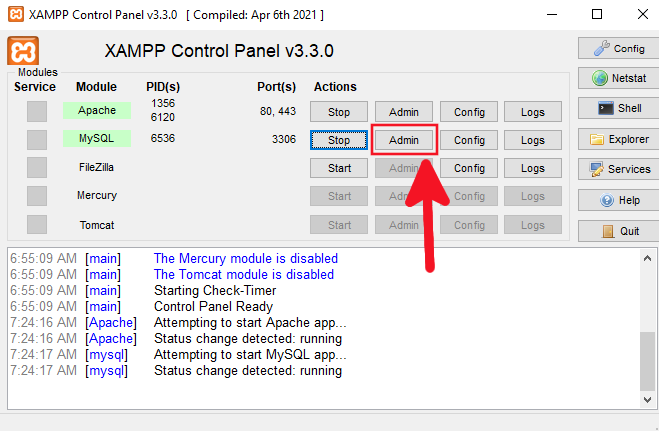Image resolution: width=659 pixels, height=431 pixels.
Task: Open Apache Admin
Action: point(403,112)
